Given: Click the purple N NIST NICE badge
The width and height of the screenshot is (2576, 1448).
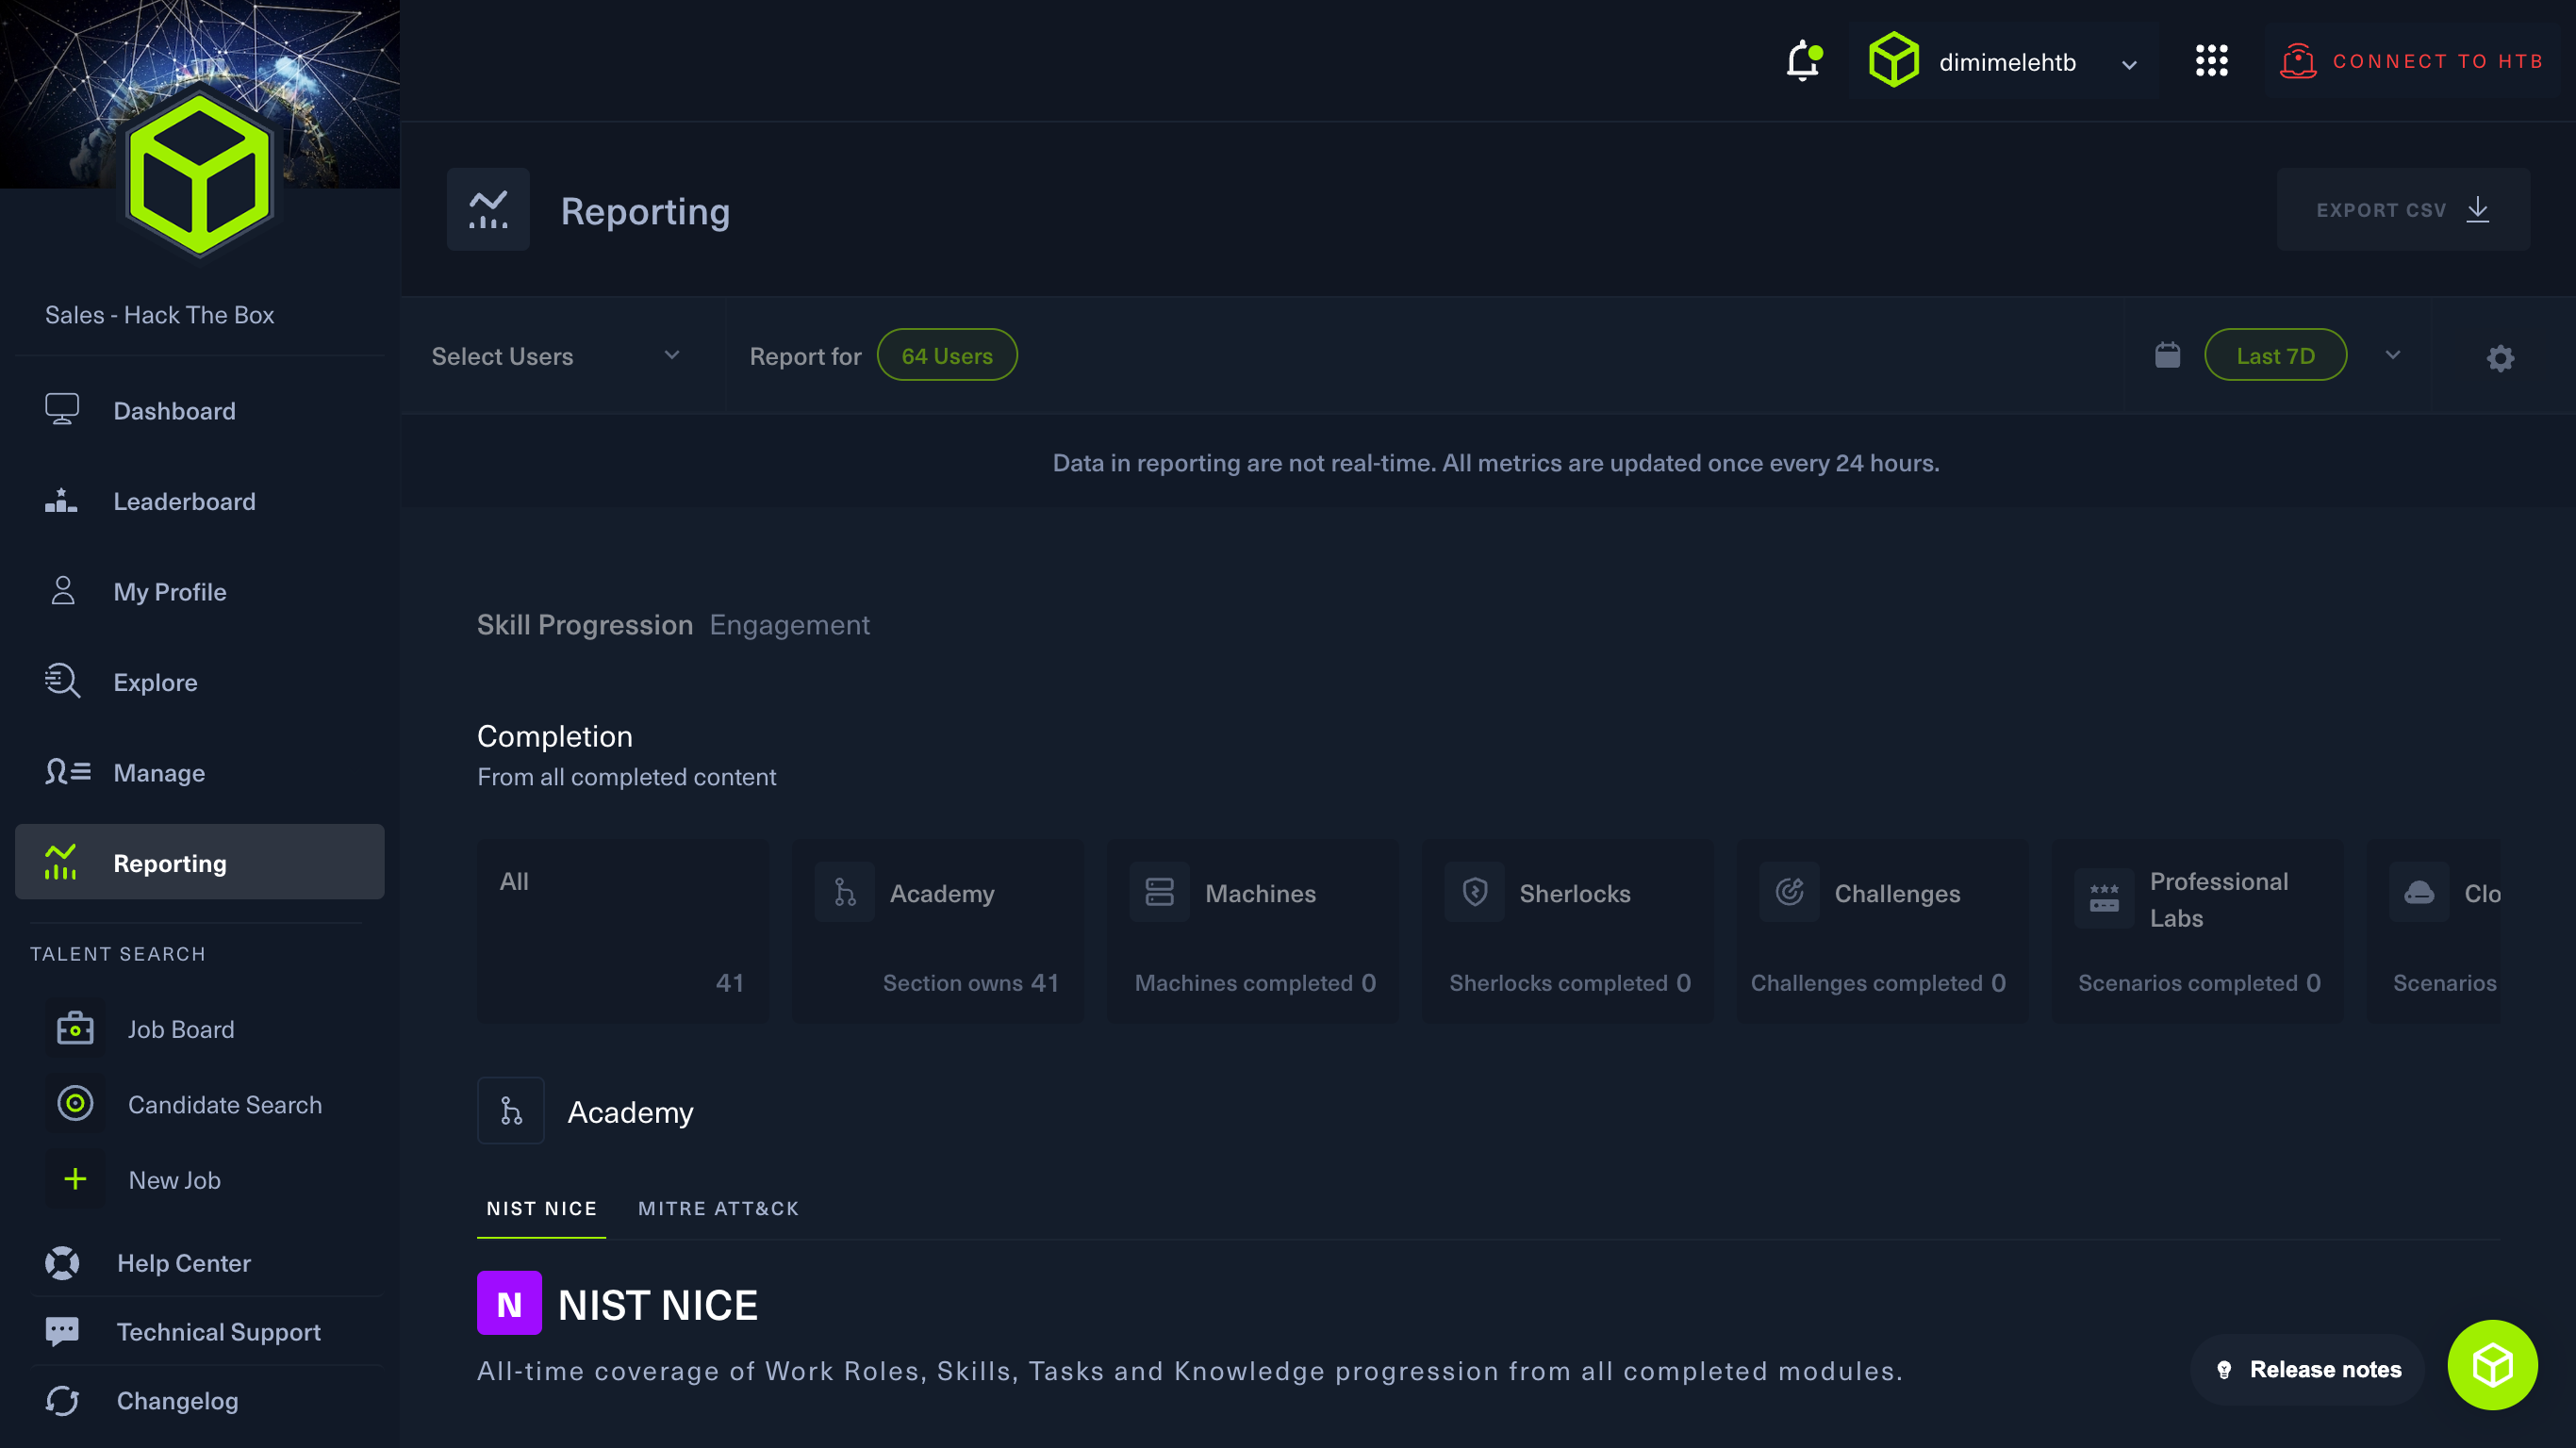Looking at the screenshot, I should pyautogui.click(x=509, y=1303).
